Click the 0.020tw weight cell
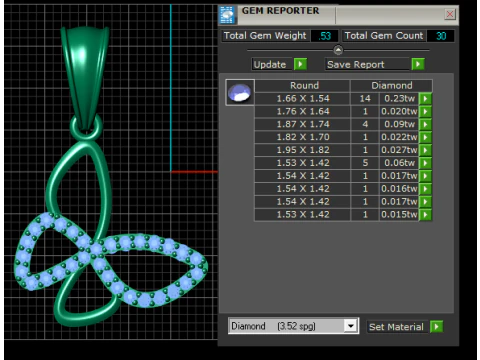Image resolution: width=480 pixels, height=360 pixels. (399, 111)
